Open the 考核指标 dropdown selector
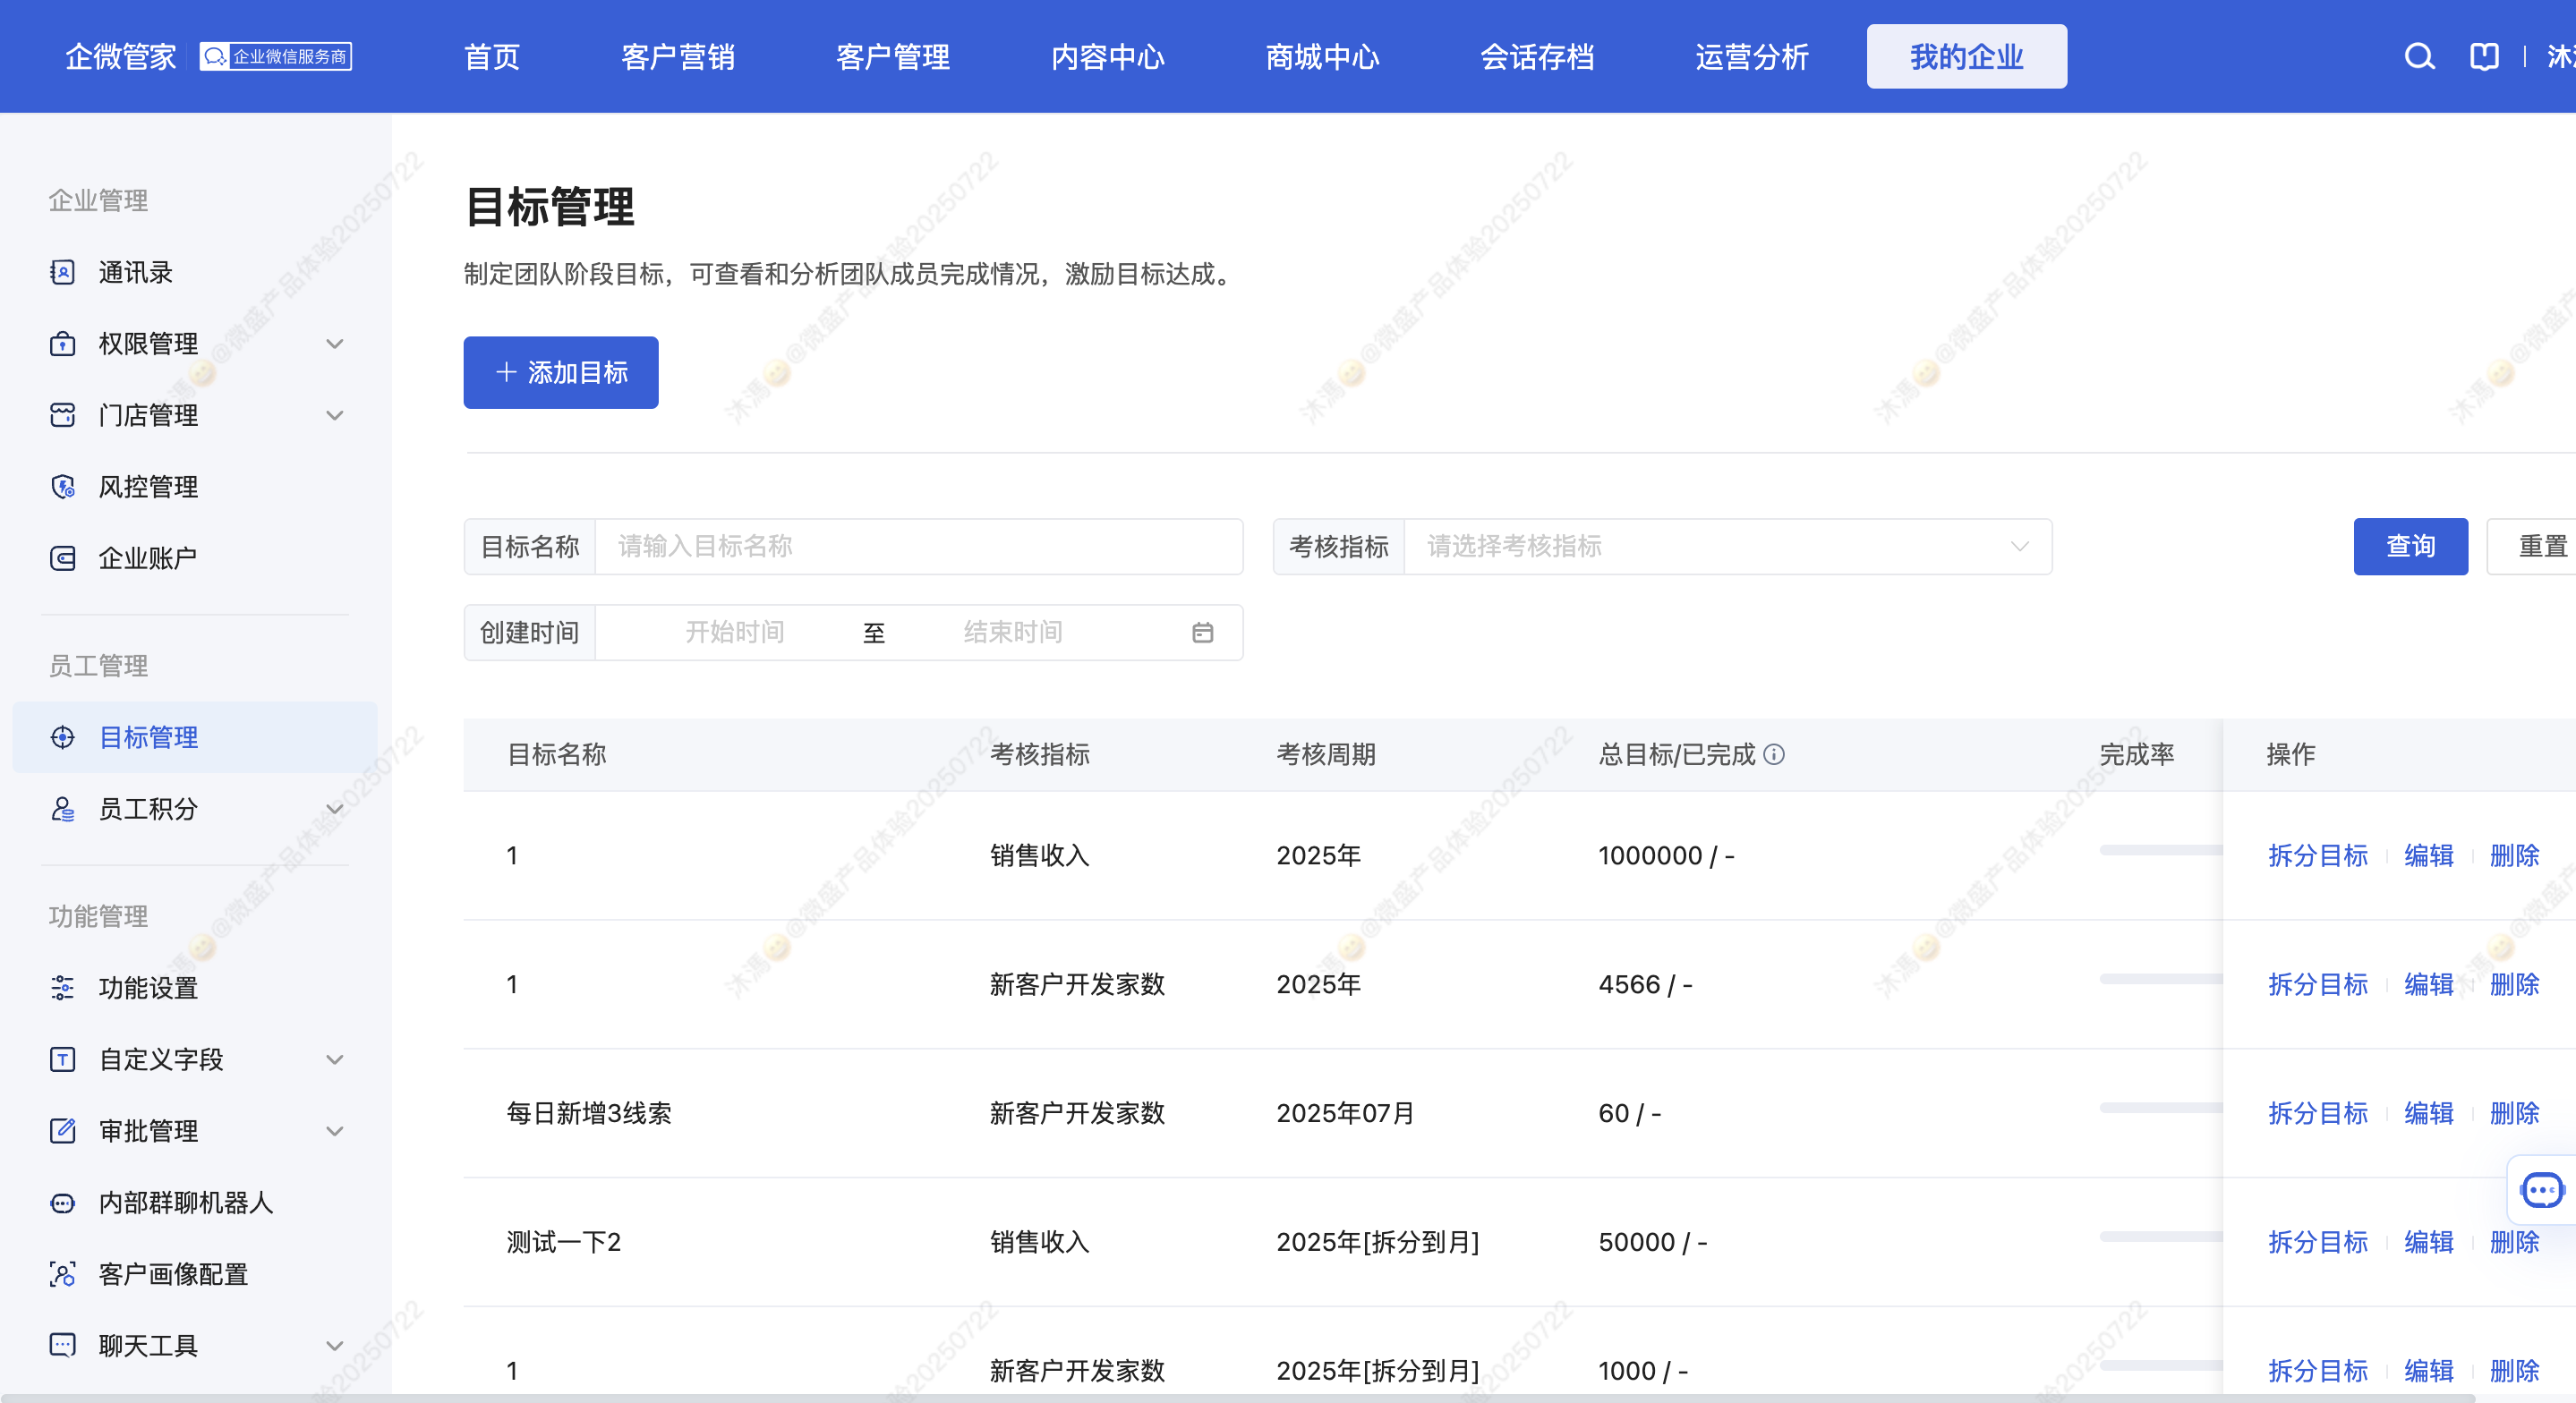The height and width of the screenshot is (1403, 2576). pyautogui.click(x=1728, y=546)
